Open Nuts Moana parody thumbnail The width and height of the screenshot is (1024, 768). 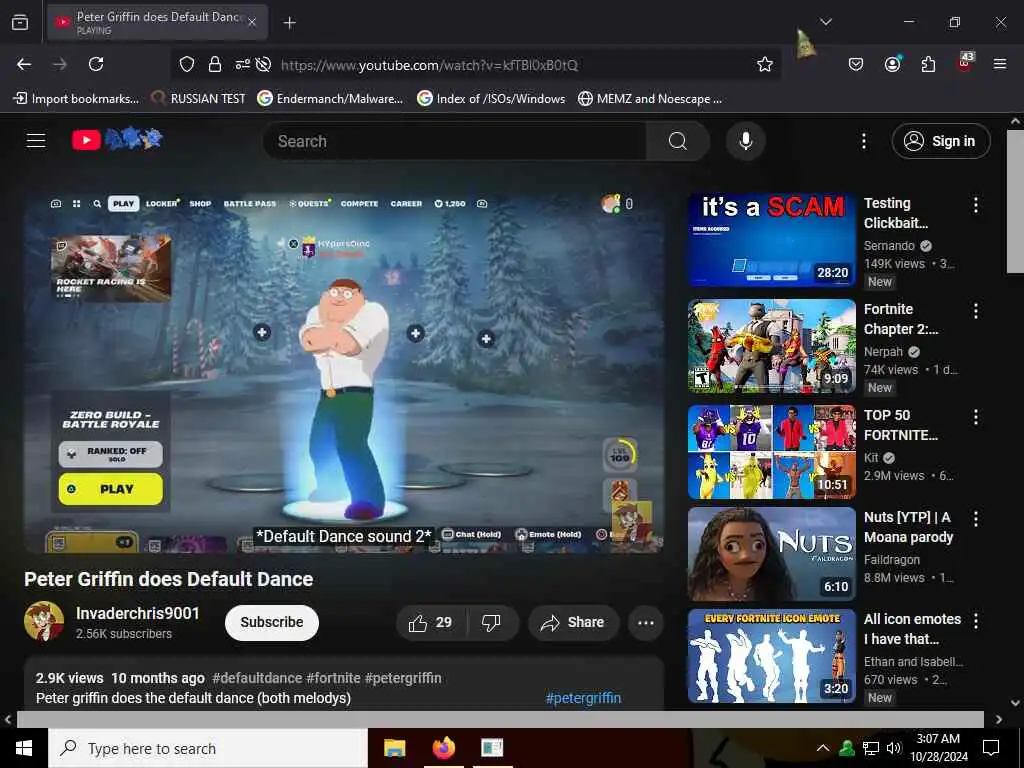click(772, 554)
